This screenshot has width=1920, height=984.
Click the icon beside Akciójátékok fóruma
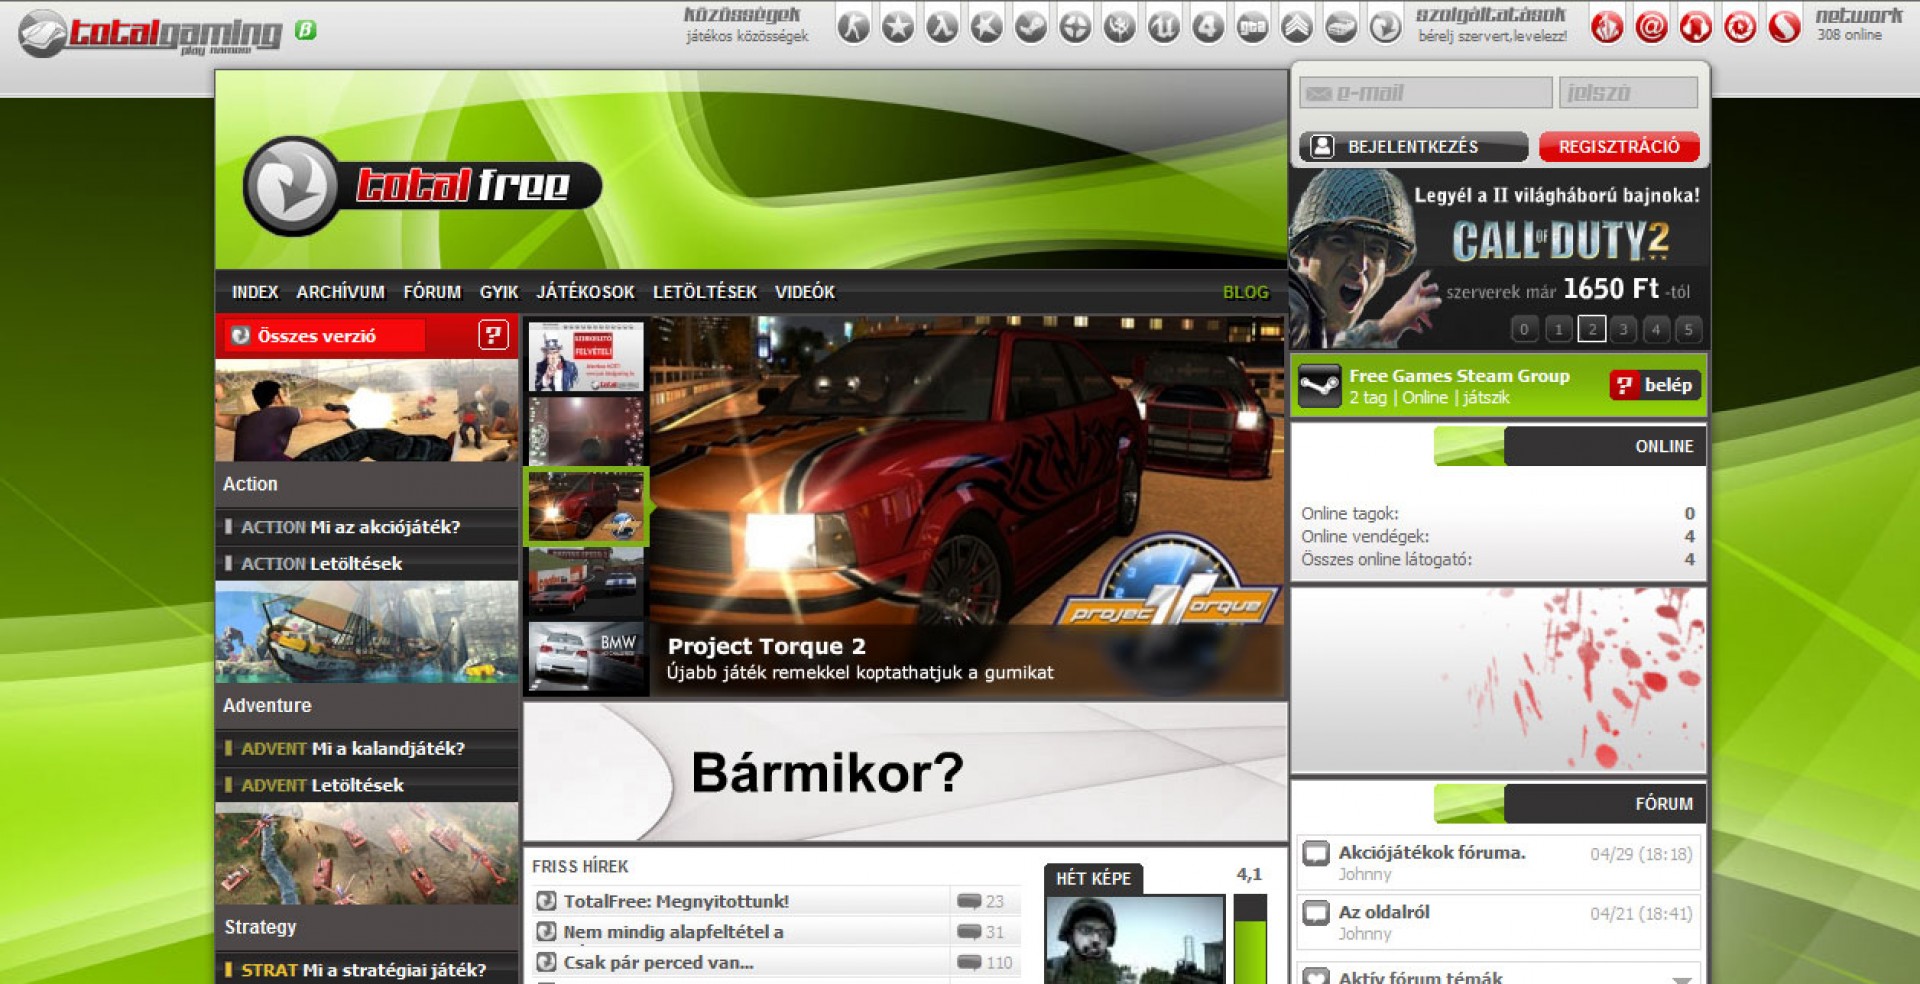(1316, 854)
